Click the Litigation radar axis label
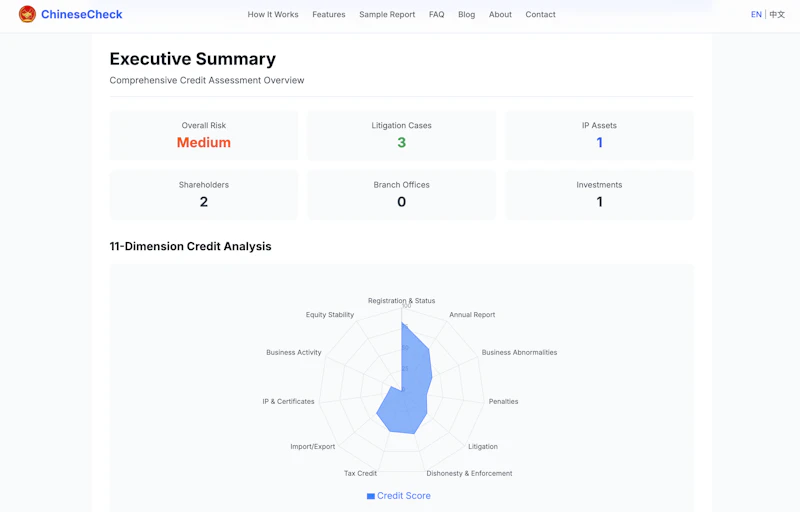Screen dimensions: 800x512 click(x=483, y=446)
